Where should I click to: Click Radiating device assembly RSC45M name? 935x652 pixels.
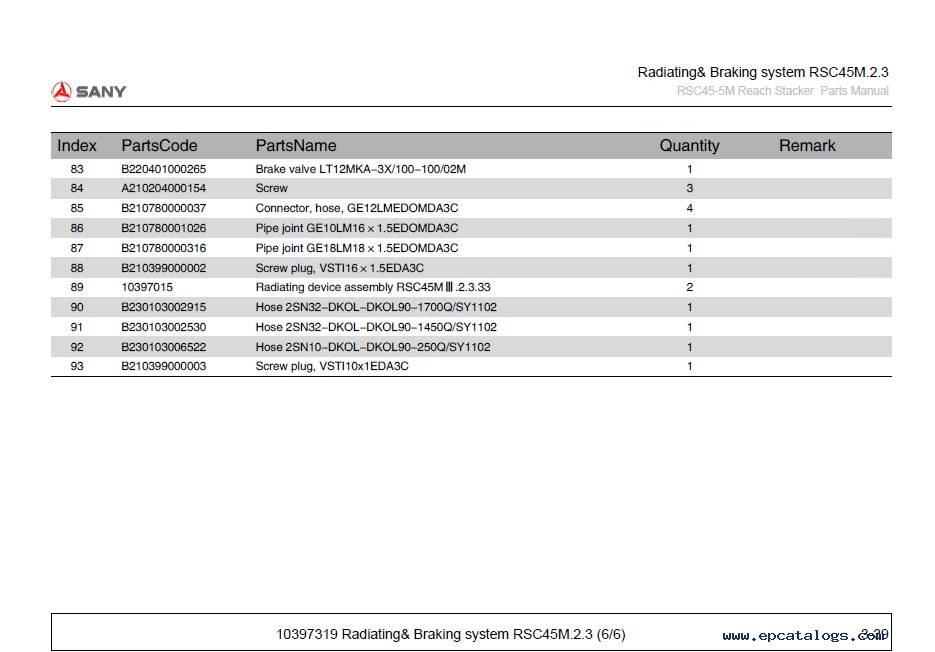373,287
